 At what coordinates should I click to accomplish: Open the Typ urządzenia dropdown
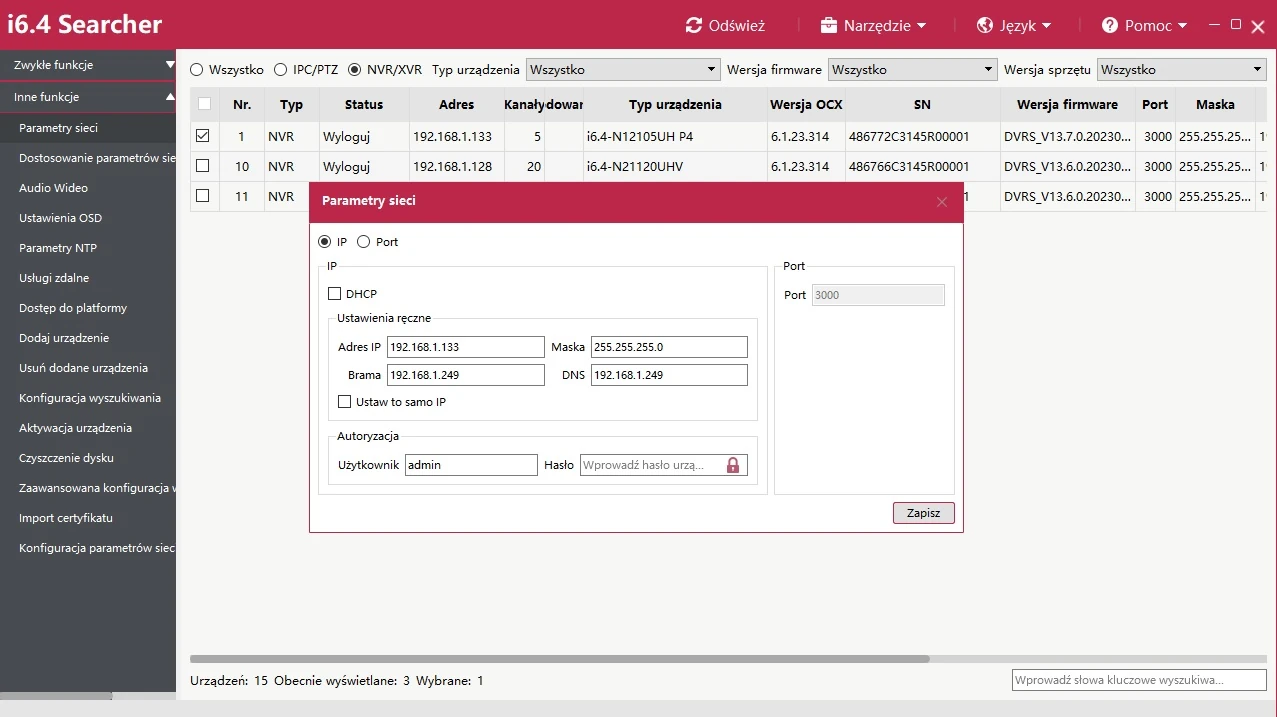[710, 69]
